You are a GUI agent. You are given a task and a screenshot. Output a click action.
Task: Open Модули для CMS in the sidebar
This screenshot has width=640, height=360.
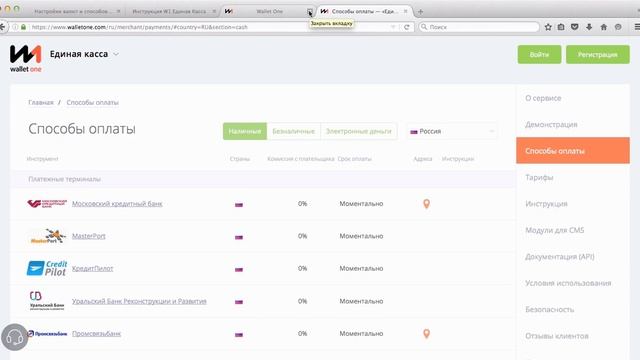click(x=555, y=230)
